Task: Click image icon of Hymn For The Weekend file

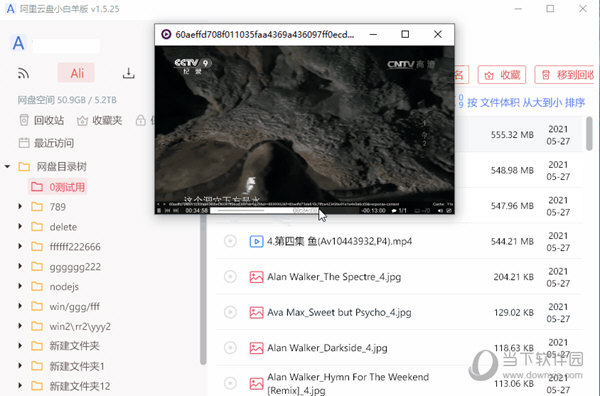Action: pos(256,383)
